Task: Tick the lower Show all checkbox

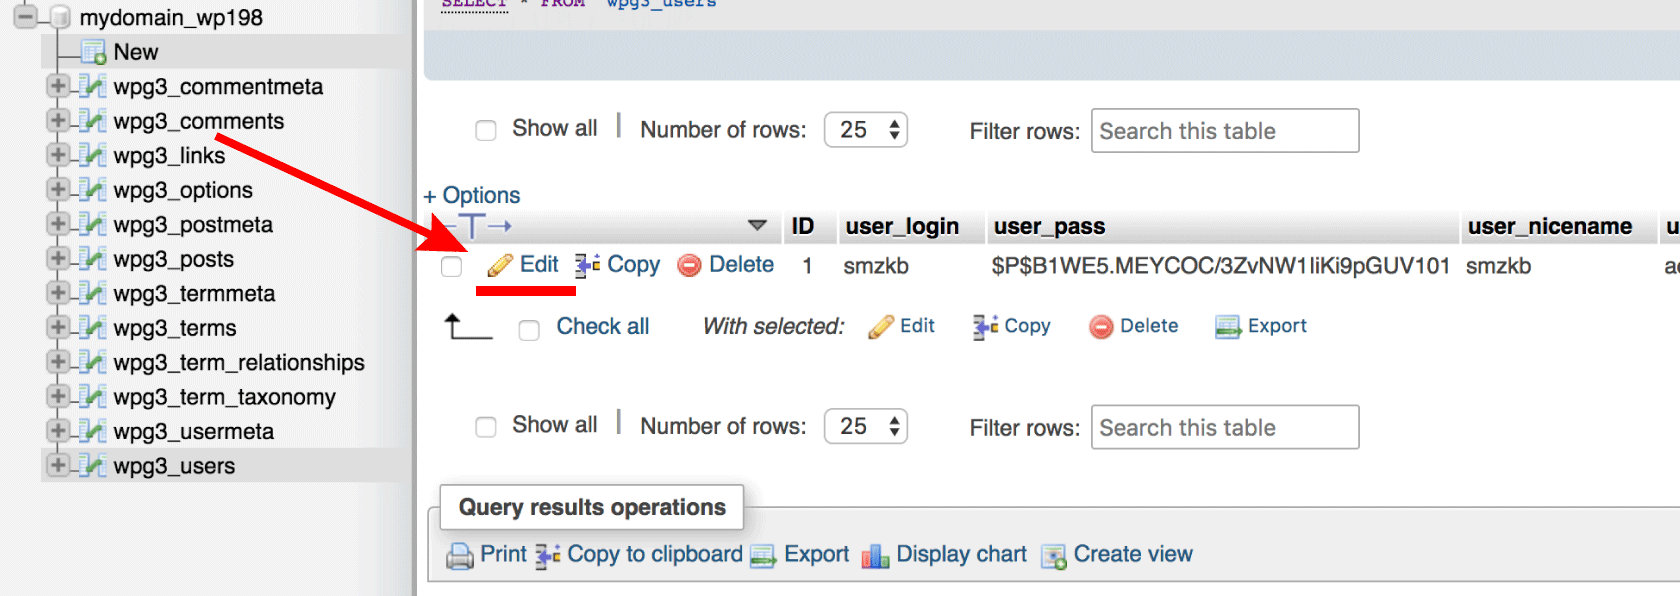Action: coord(486,428)
